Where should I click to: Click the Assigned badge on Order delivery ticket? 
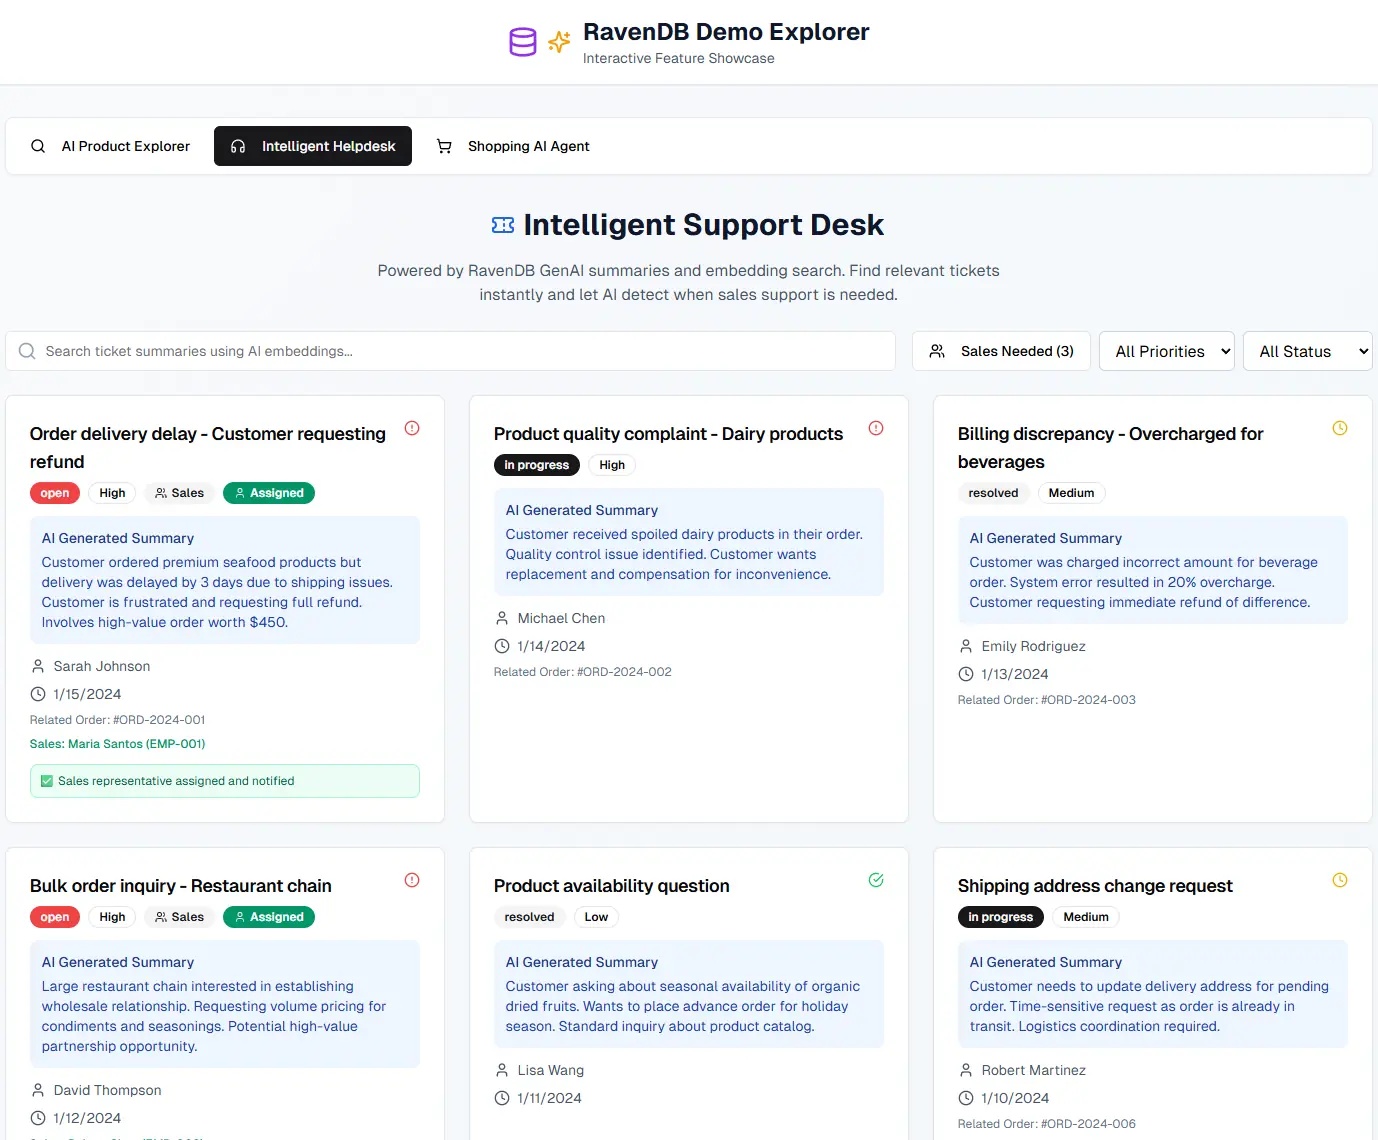tap(269, 493)
